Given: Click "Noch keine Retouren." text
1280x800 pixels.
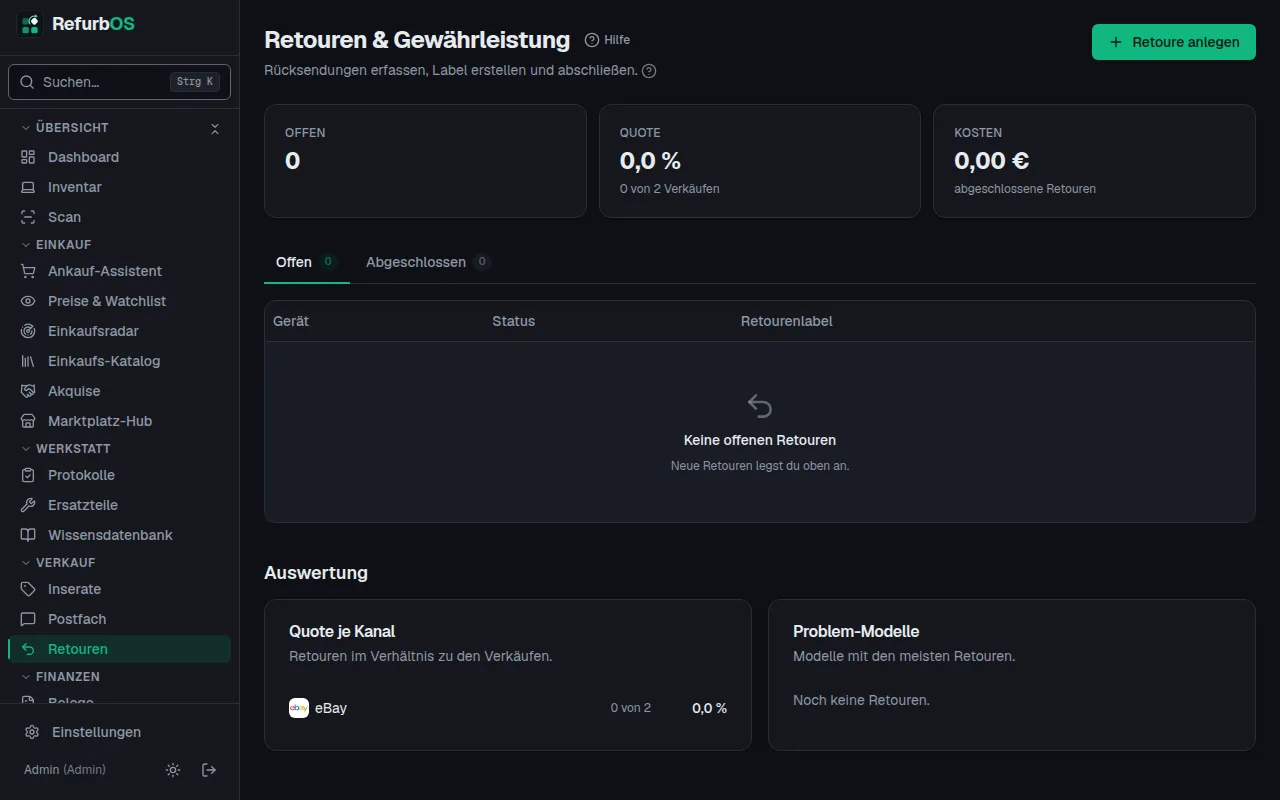Looking at the screenshot, I should click(x=861, y=700).
